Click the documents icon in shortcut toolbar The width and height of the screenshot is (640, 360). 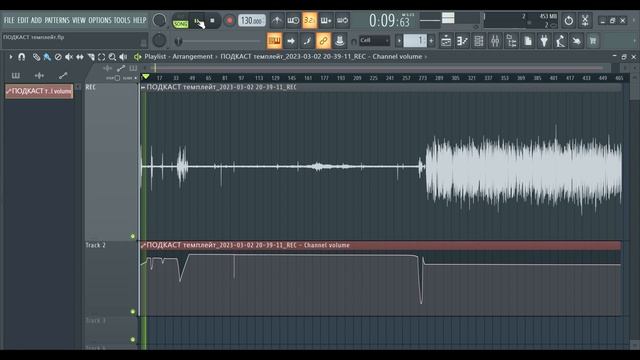tap(528, 41)
